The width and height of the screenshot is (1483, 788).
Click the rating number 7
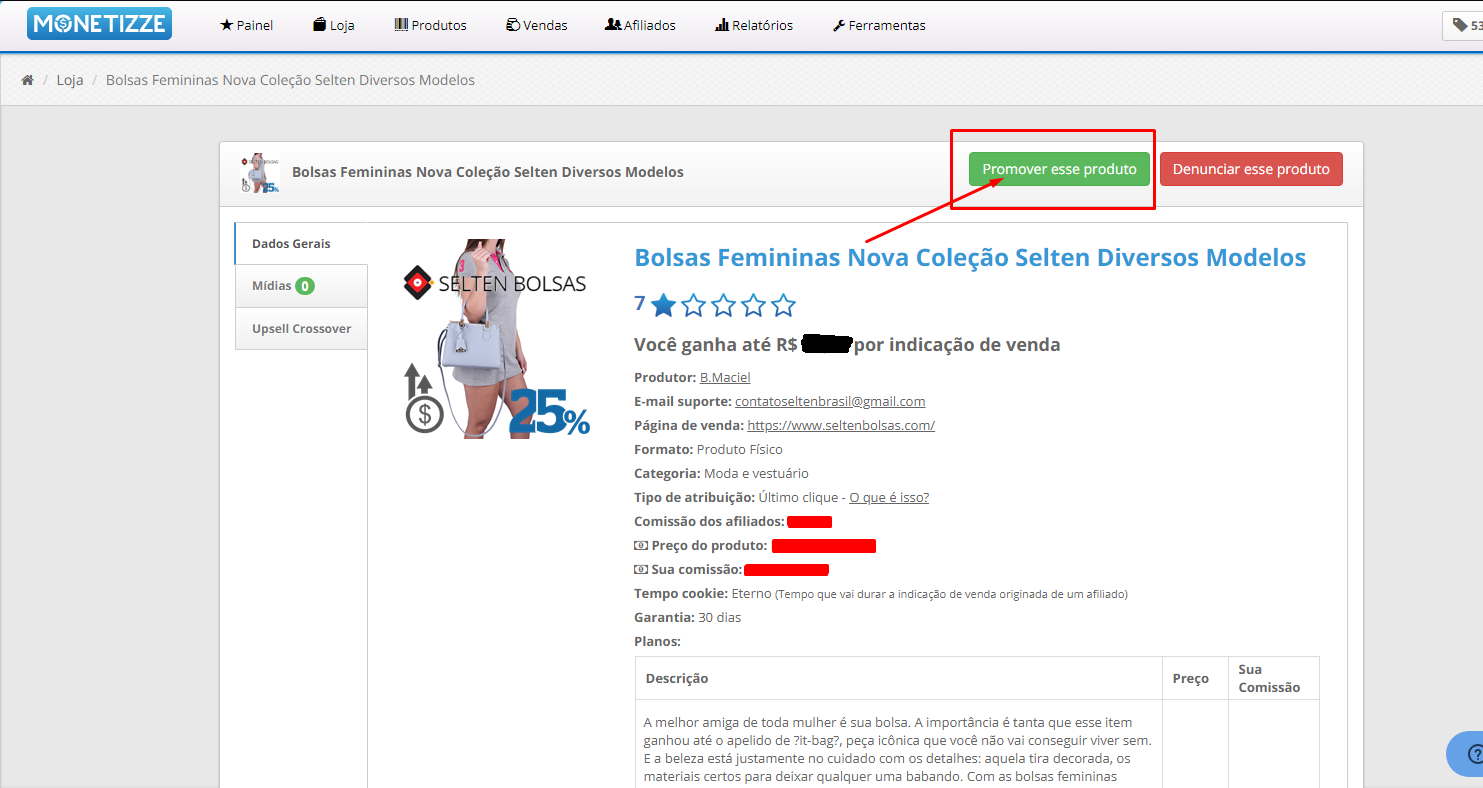point(640,303)
